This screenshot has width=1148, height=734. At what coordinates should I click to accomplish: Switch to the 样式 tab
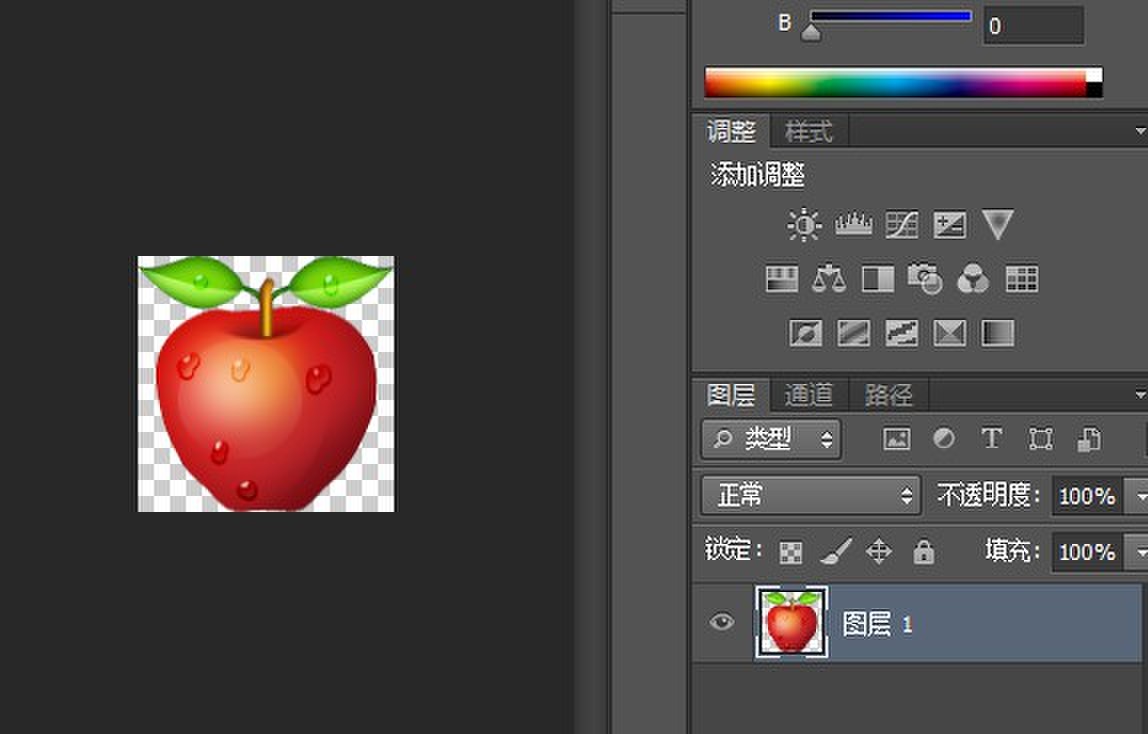pyautogui.click(x=808, y=131)
